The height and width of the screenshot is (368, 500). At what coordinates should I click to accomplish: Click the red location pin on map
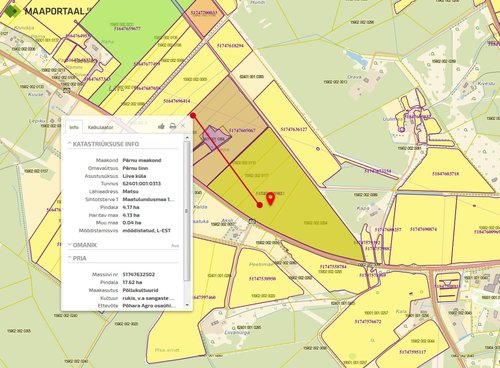coord(270,199)
